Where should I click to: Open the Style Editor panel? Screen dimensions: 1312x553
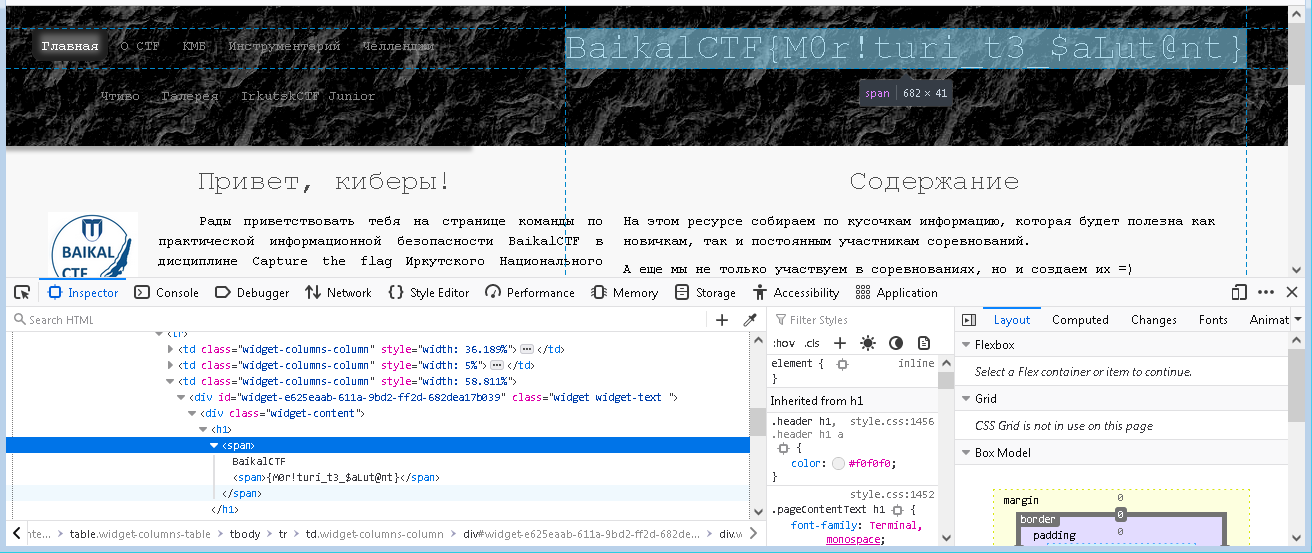pyautogui.click(x=429, y=293)
